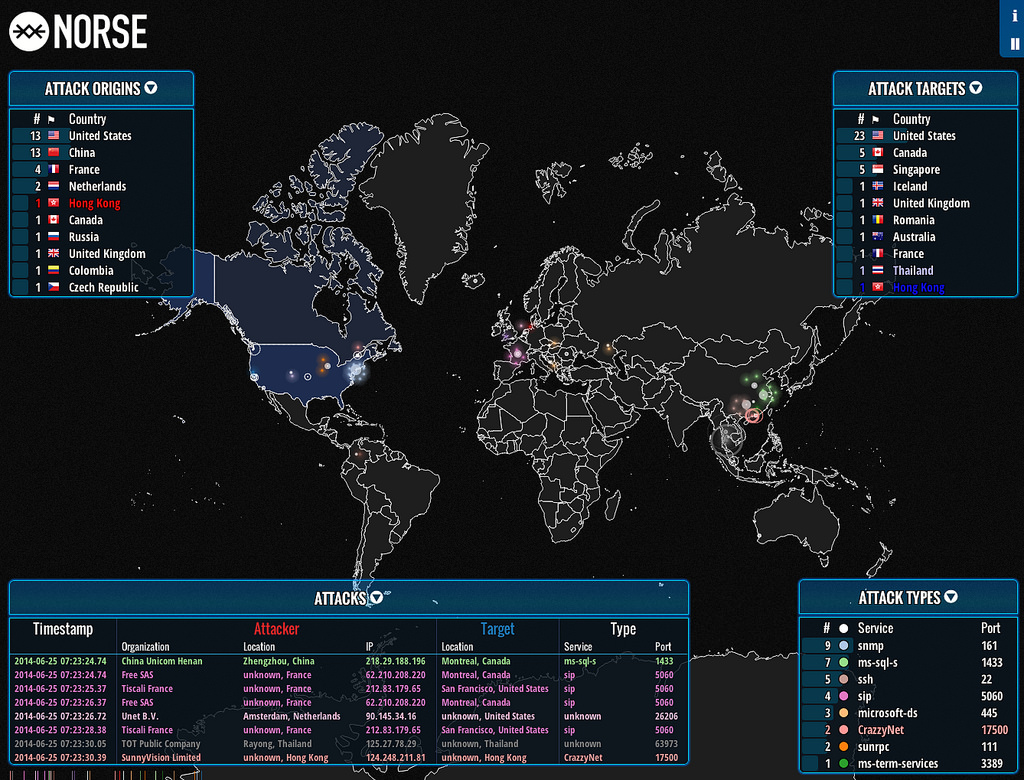Collapse the Attack Targets panel arrow
1024x780 pixels.
pos(976,88)
